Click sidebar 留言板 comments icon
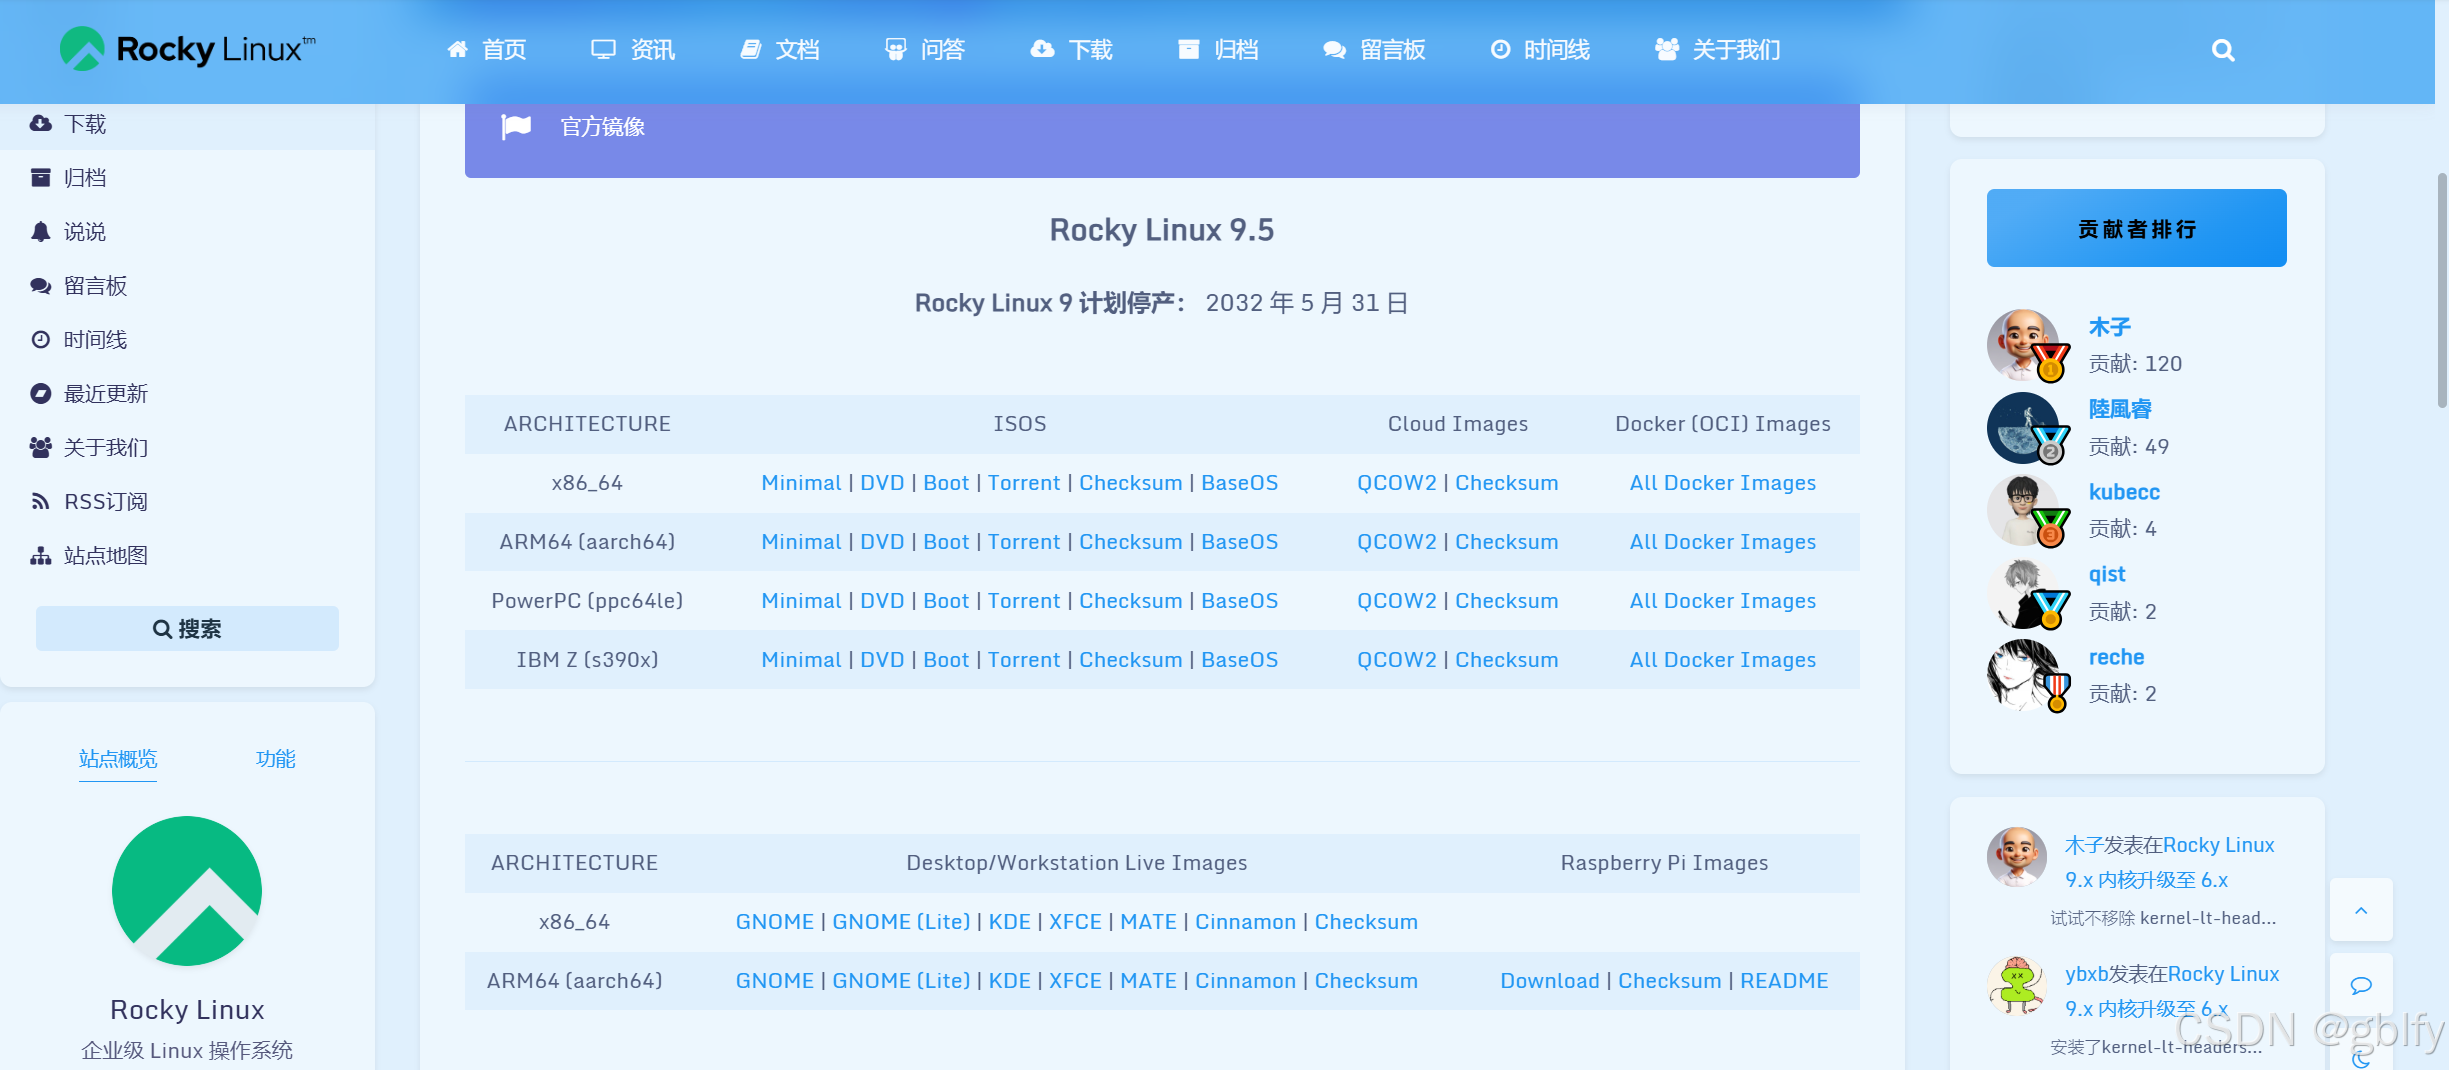The height and width of the screenshot is (1070, 2449). point(40,286)
